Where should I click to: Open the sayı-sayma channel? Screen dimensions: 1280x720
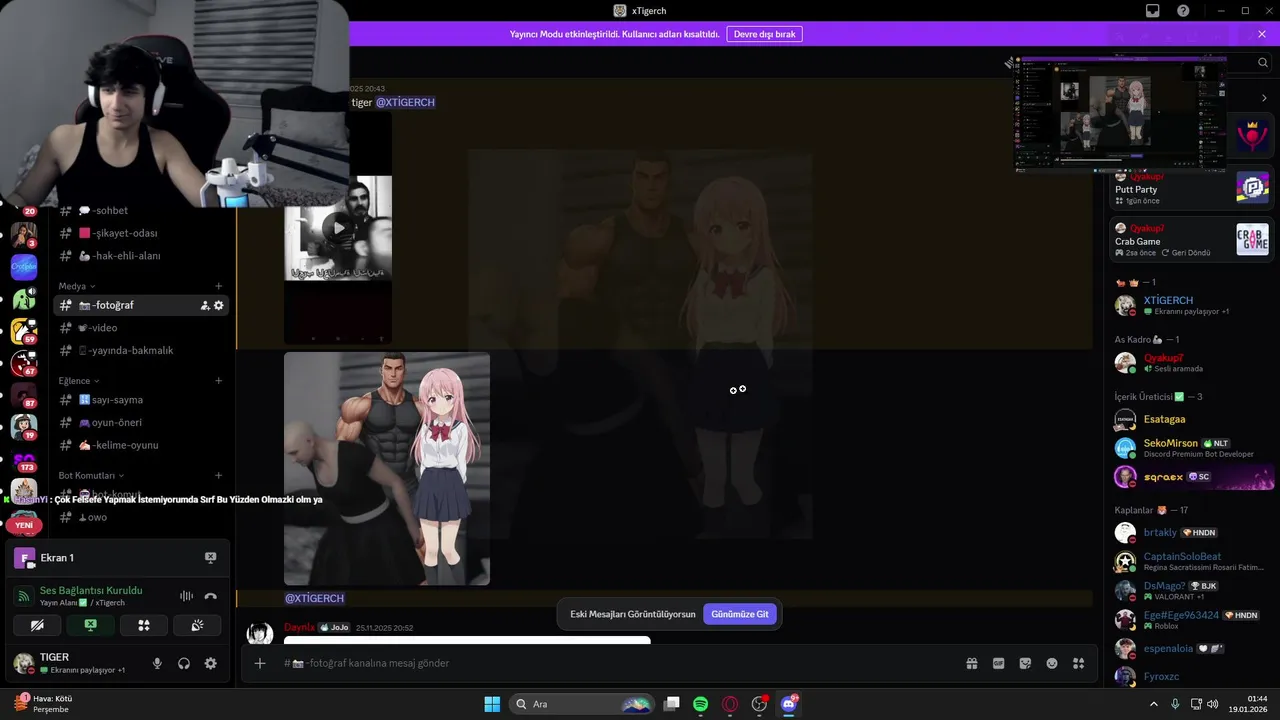(142, 400)
